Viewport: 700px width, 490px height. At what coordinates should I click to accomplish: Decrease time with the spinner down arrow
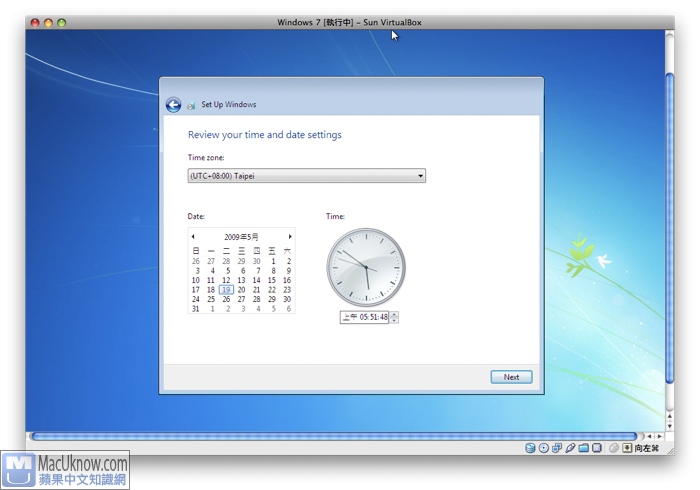tap(394, 320)
